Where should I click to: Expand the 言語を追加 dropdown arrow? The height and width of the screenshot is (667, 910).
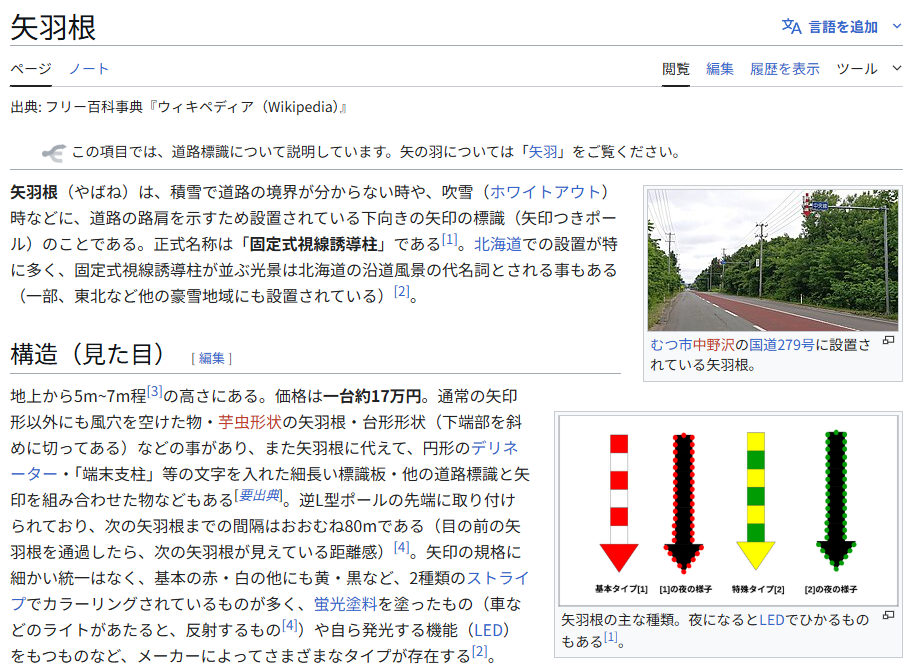click(897, 26)
